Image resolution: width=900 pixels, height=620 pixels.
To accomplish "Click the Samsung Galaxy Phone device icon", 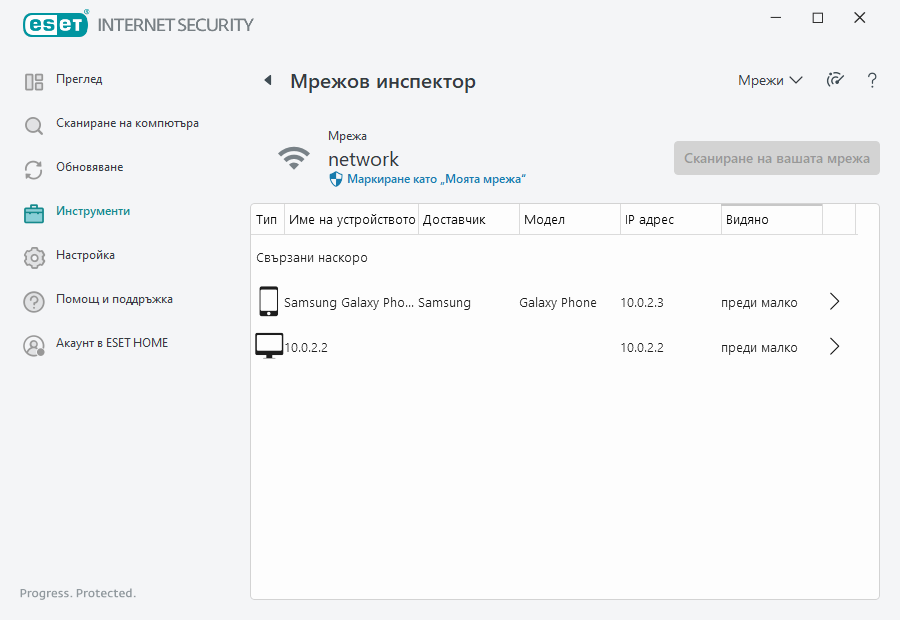I will tap(268, 302).
